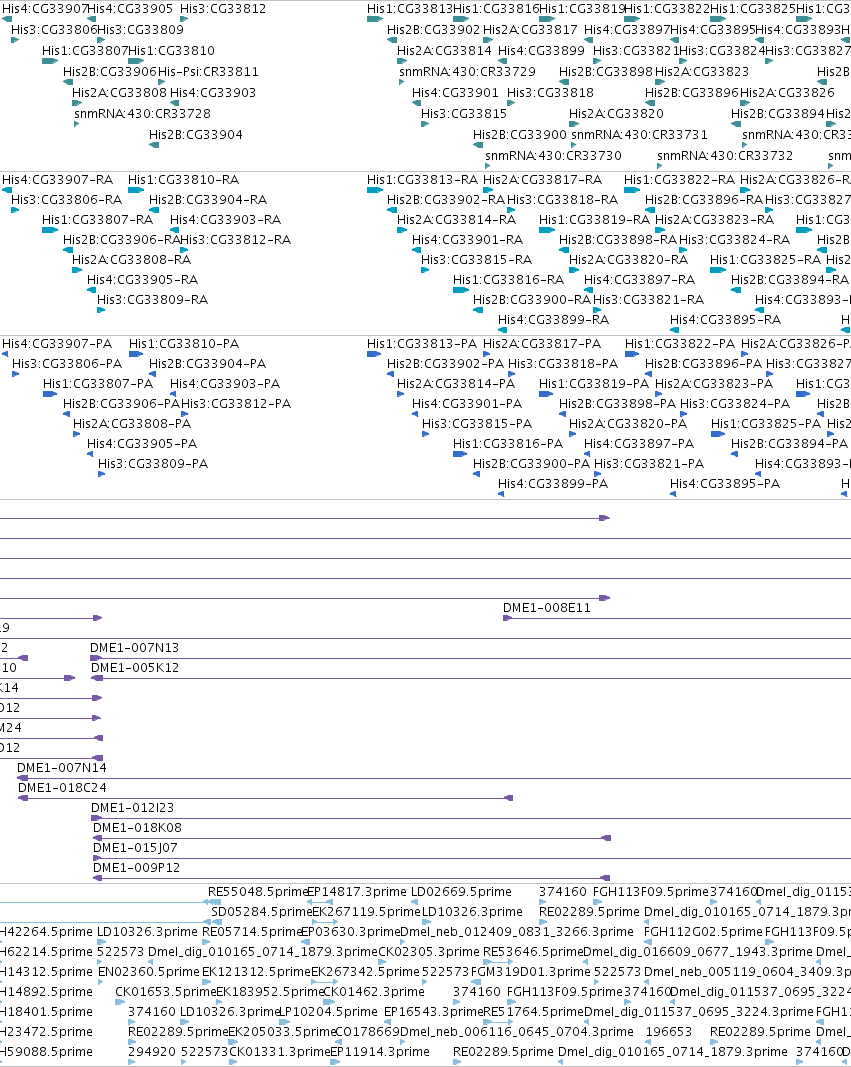
Task: Select EST EK267119.5prime
Action: (366, 912)
